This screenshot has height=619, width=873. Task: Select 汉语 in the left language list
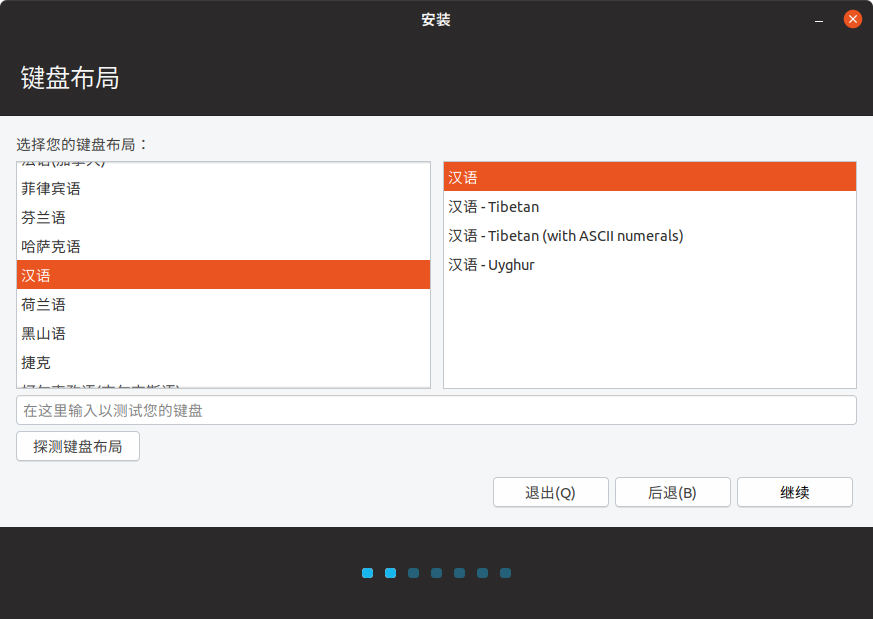(223, 275)
